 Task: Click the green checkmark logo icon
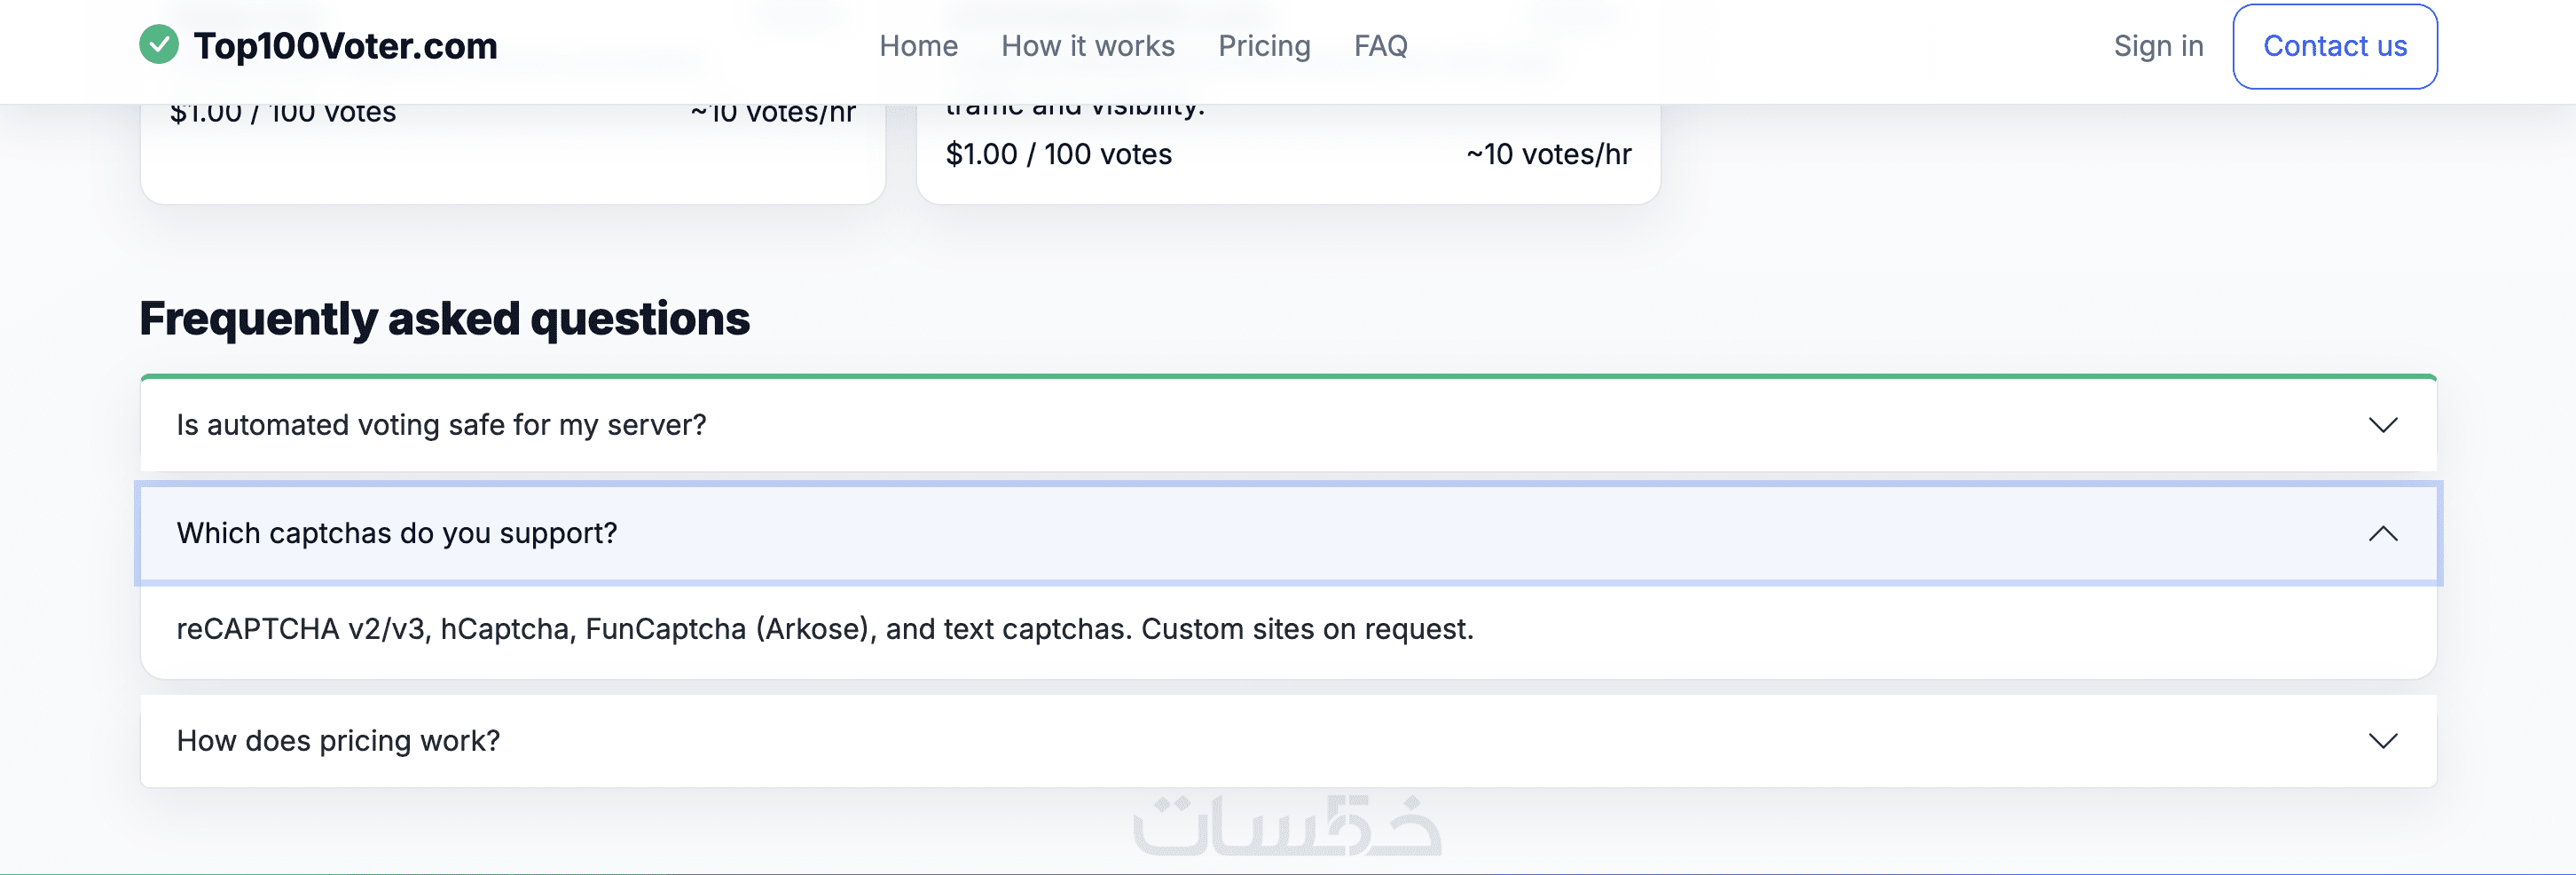point(159,45)
